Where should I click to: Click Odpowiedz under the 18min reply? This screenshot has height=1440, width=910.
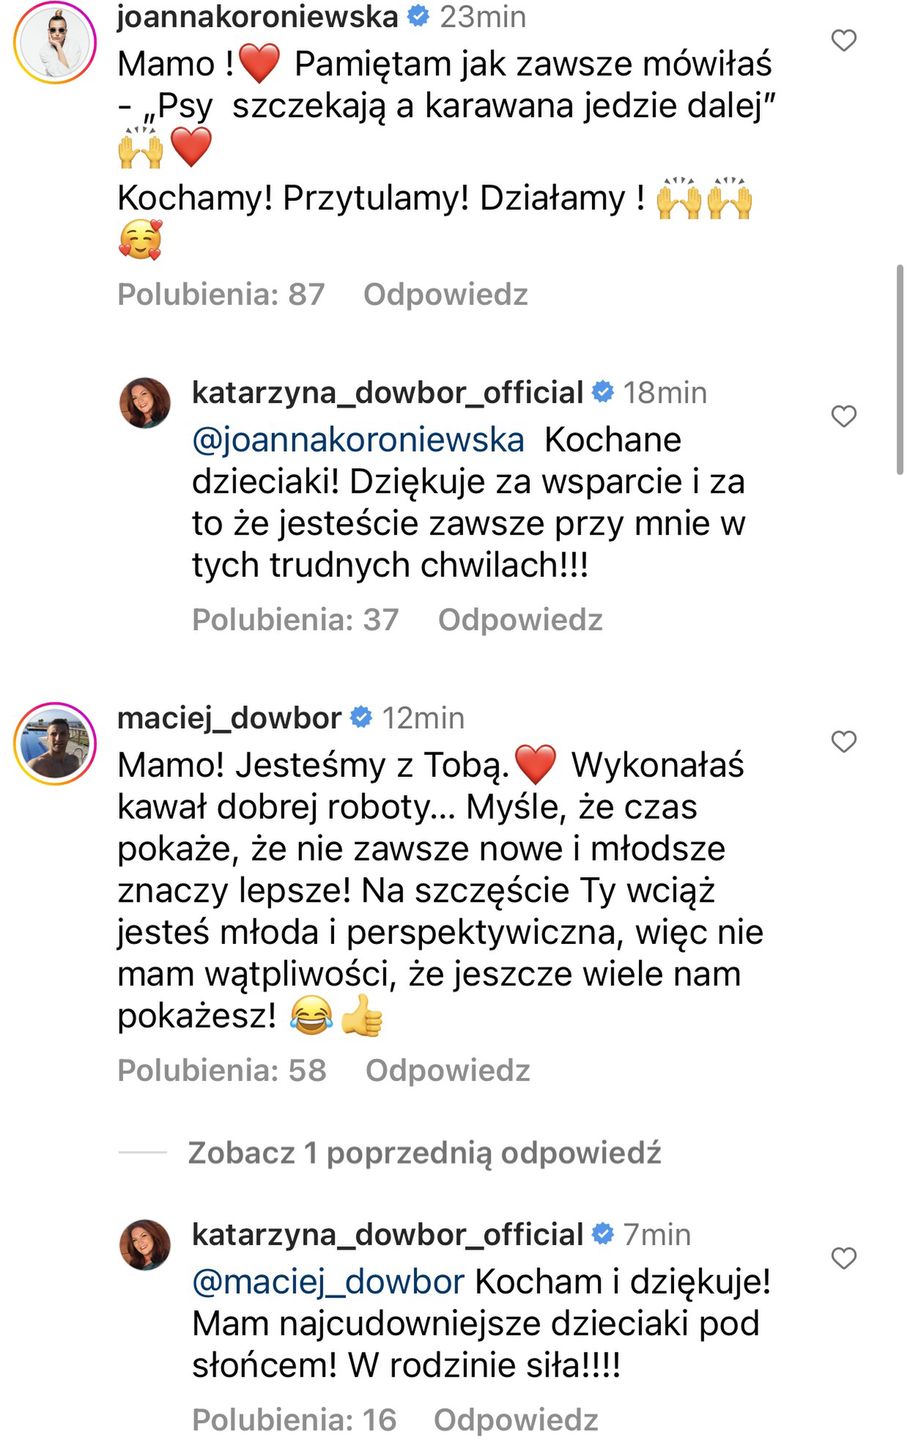(520, 620)
